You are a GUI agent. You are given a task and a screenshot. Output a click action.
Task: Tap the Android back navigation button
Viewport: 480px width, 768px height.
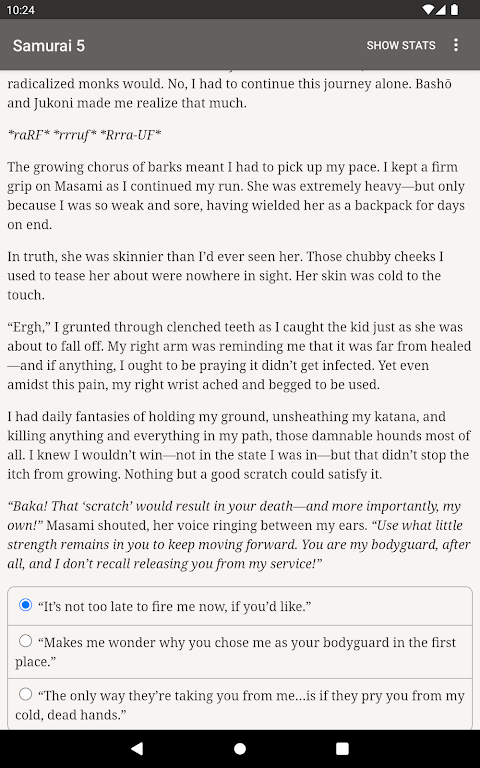click(x=137, y=748)
